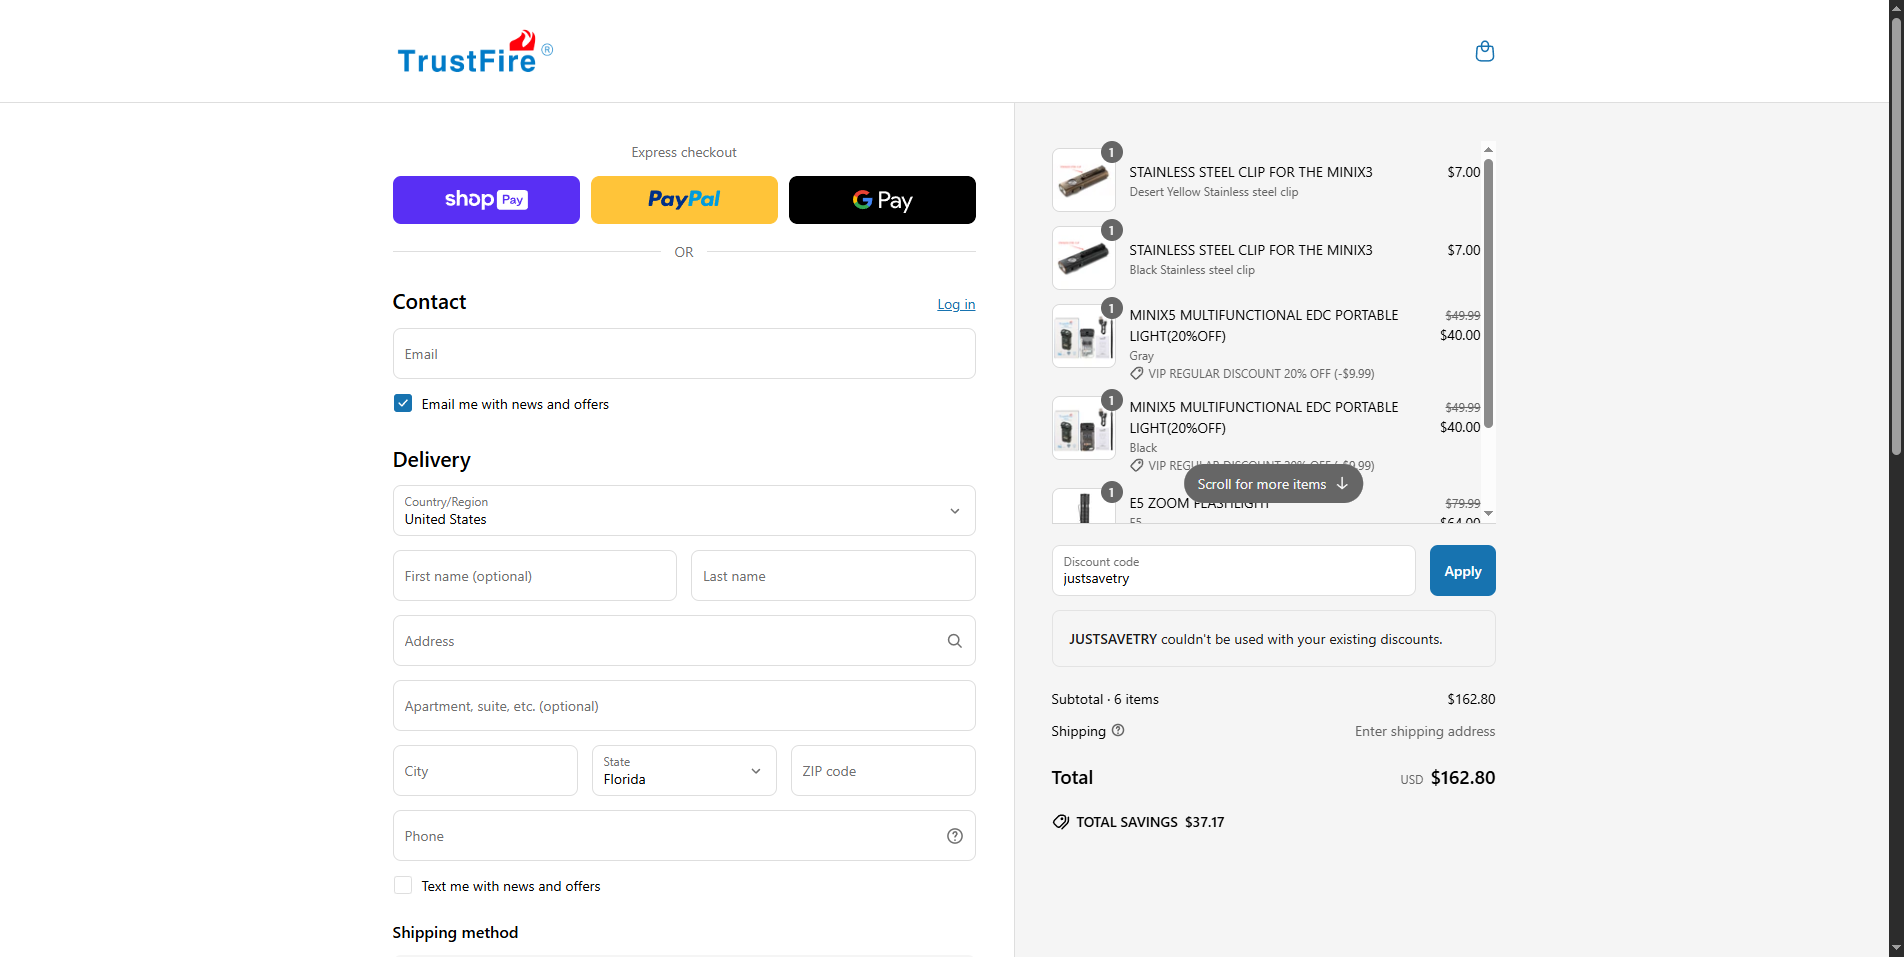Viewport: 1904px width, 957px height.
Task: Click the Enter shipping address text
Action: pyautogui.click(x=1425, y=731)
